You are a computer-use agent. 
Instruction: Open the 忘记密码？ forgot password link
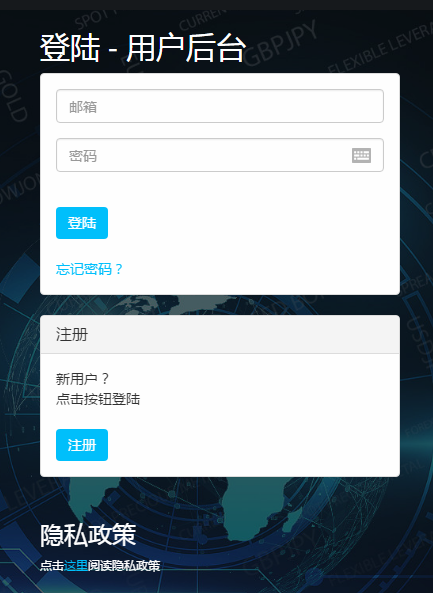coord(89,269)
